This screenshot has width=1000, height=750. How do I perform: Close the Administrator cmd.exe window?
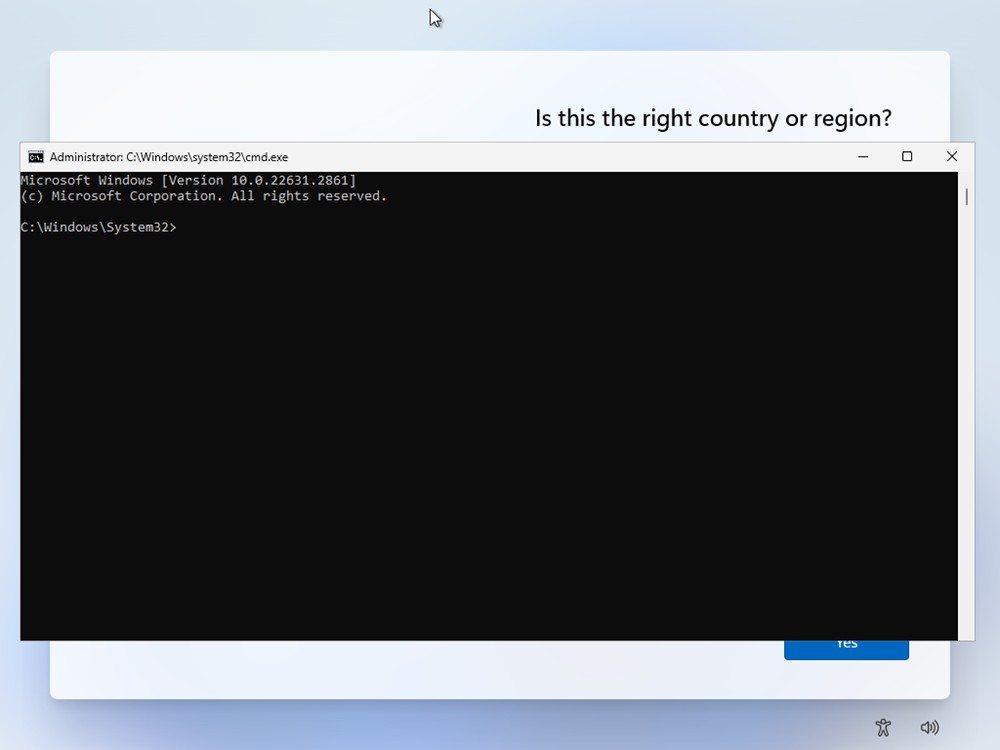(x=951, y=157)
